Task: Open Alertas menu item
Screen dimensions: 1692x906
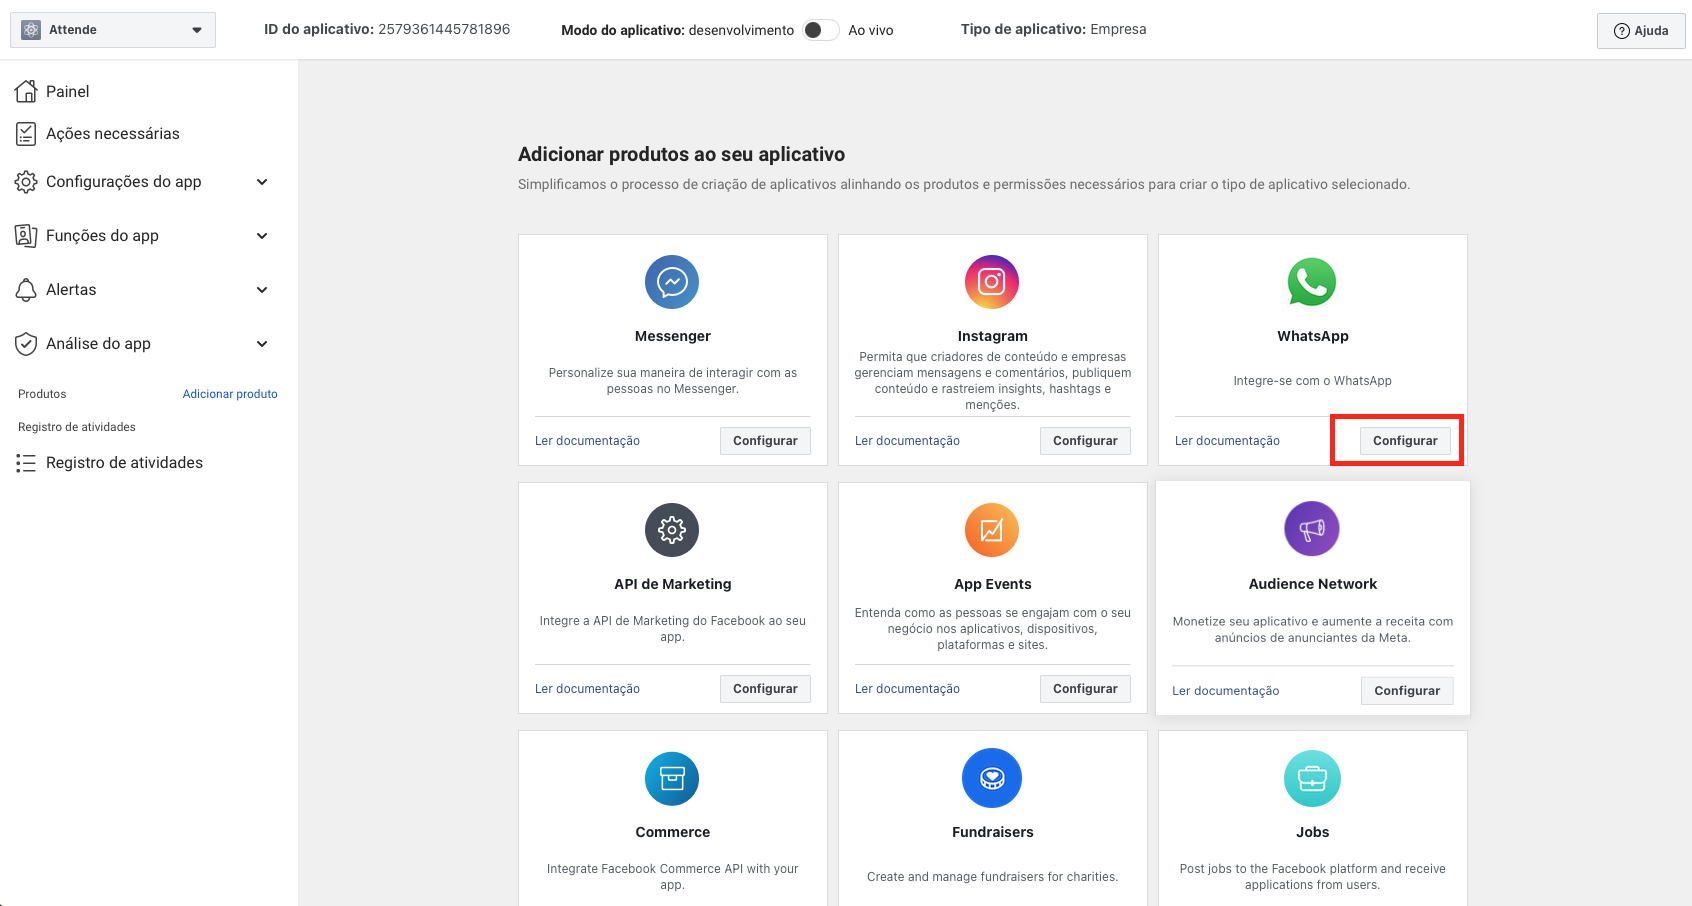Action: click(x=71, y=290)
